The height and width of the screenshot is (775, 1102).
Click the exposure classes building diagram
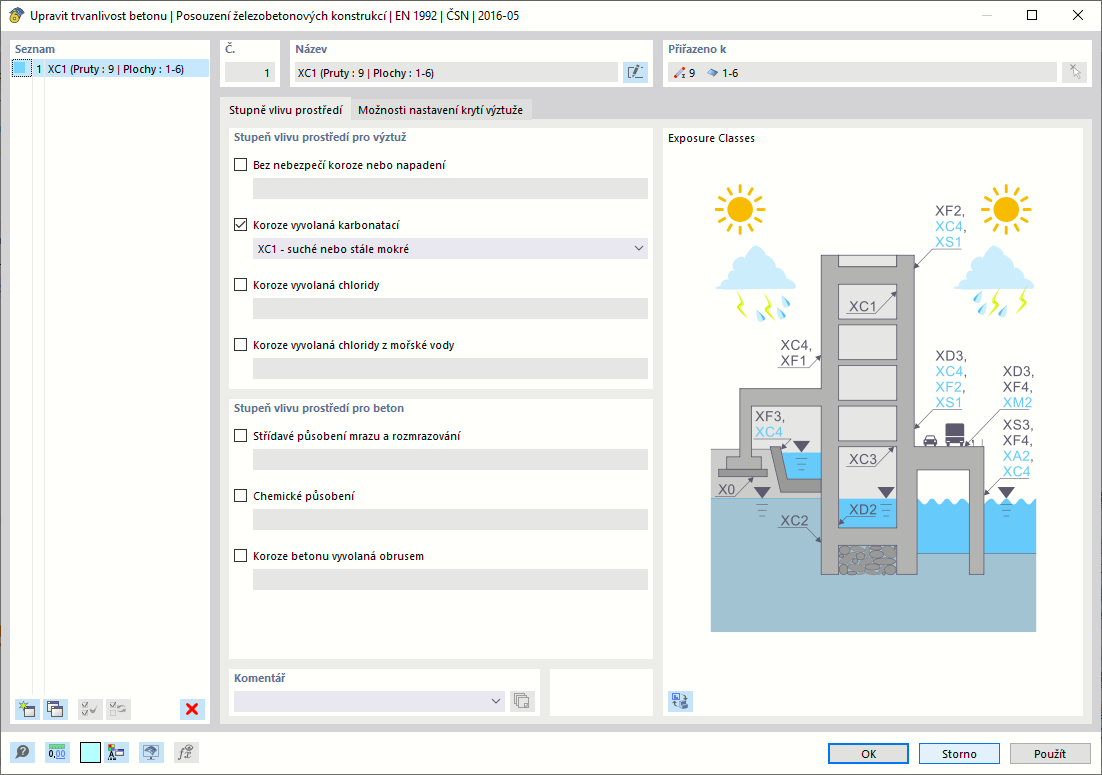(873, 408)
